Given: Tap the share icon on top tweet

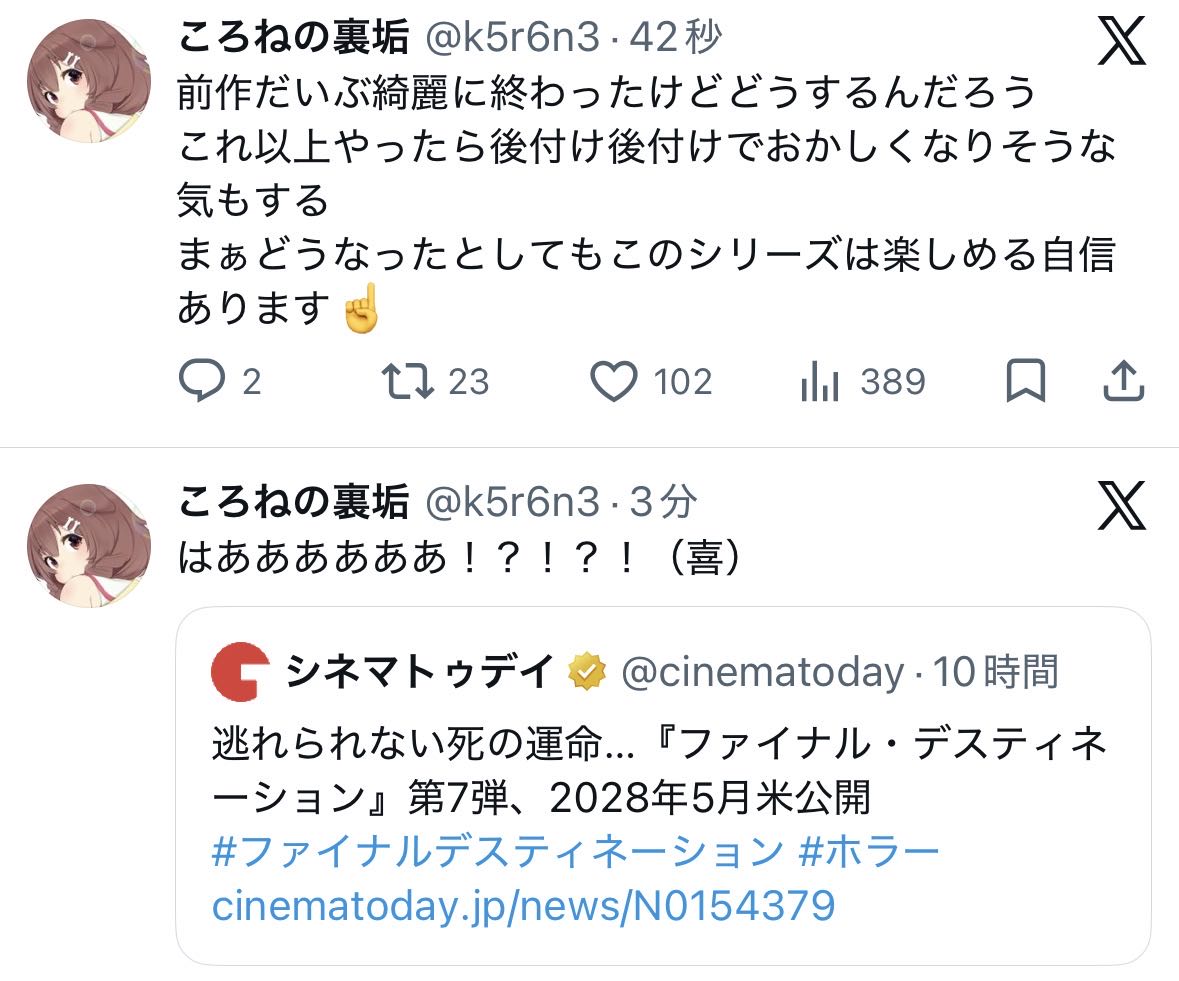Looking at the screenshot, I should click(x=1122, y=382).
